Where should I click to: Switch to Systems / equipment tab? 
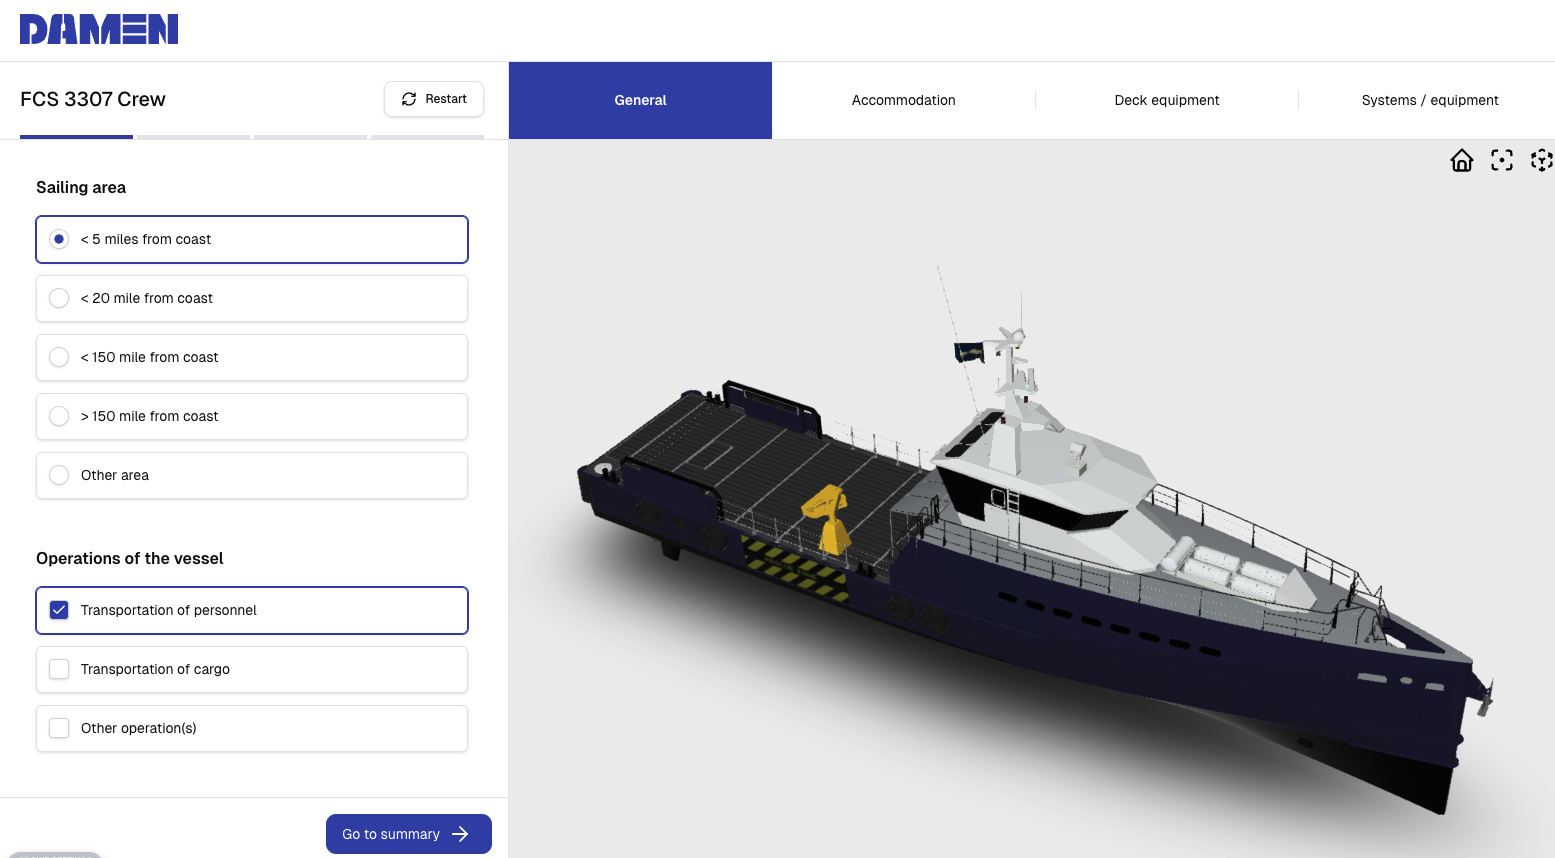pos(1430,100)
